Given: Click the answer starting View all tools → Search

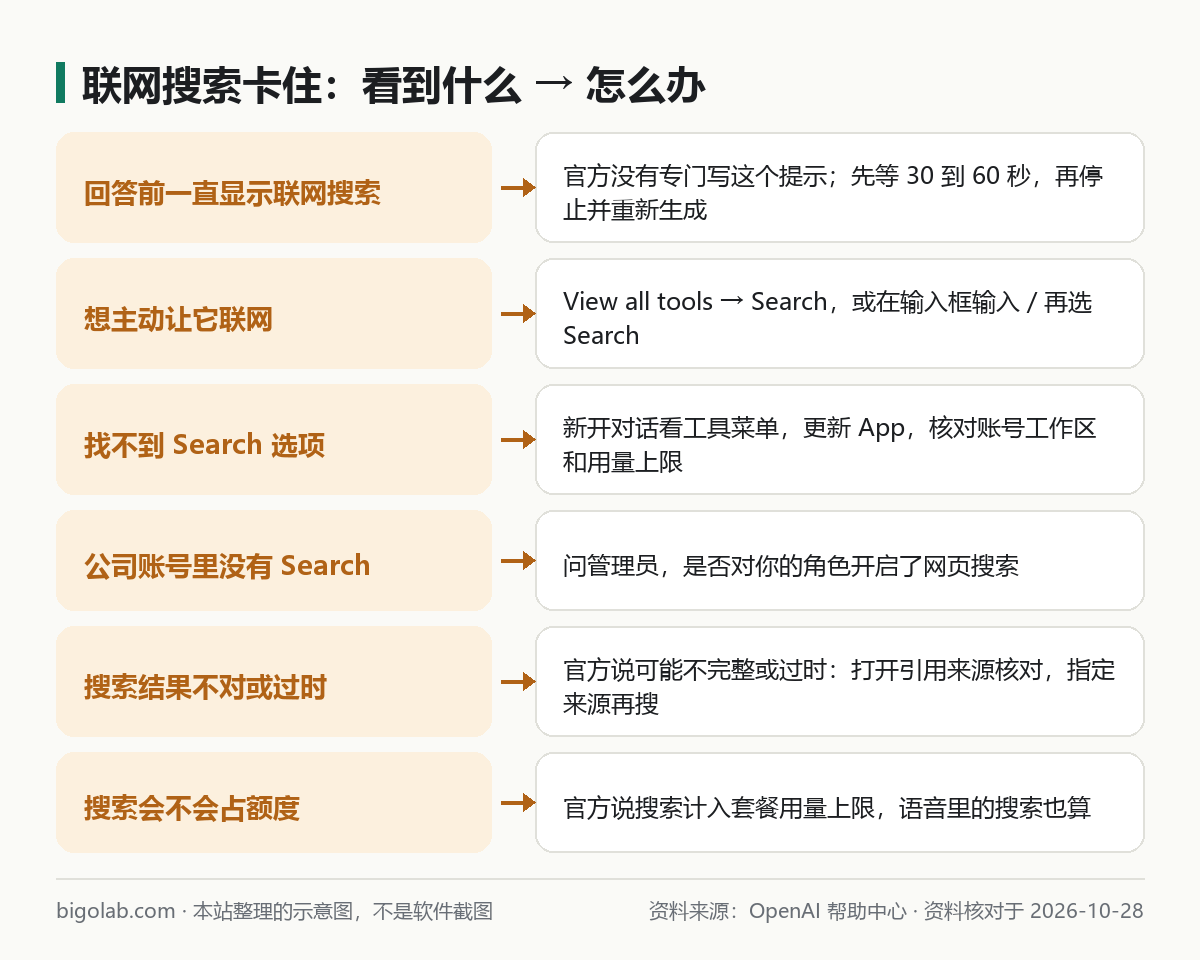Looking at the screenshot, I should pos(840,313).
